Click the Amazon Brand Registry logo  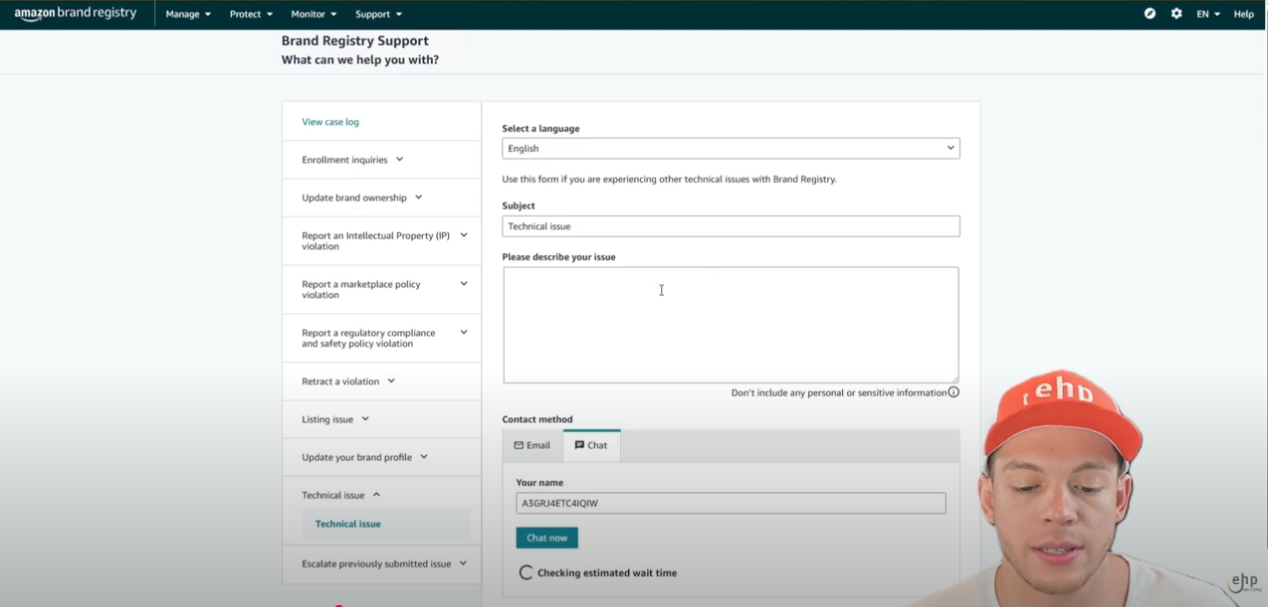tap(75, 14)
